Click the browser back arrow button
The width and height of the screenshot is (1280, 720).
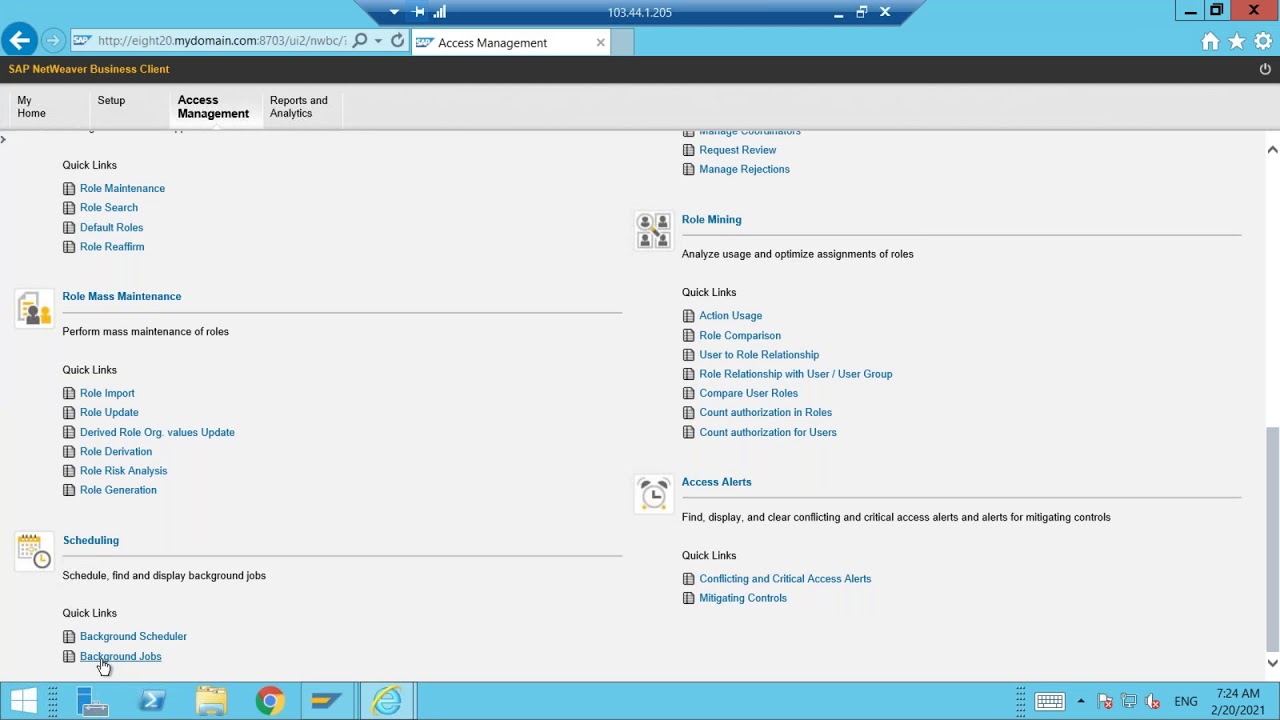tap(19, 41)
